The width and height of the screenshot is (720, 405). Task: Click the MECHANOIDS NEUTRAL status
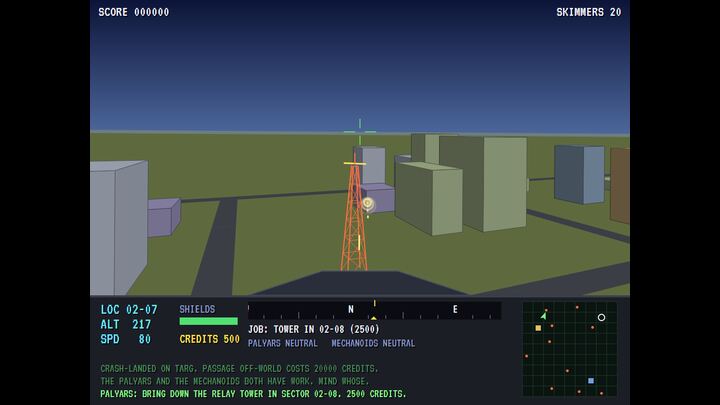(373, 343)
